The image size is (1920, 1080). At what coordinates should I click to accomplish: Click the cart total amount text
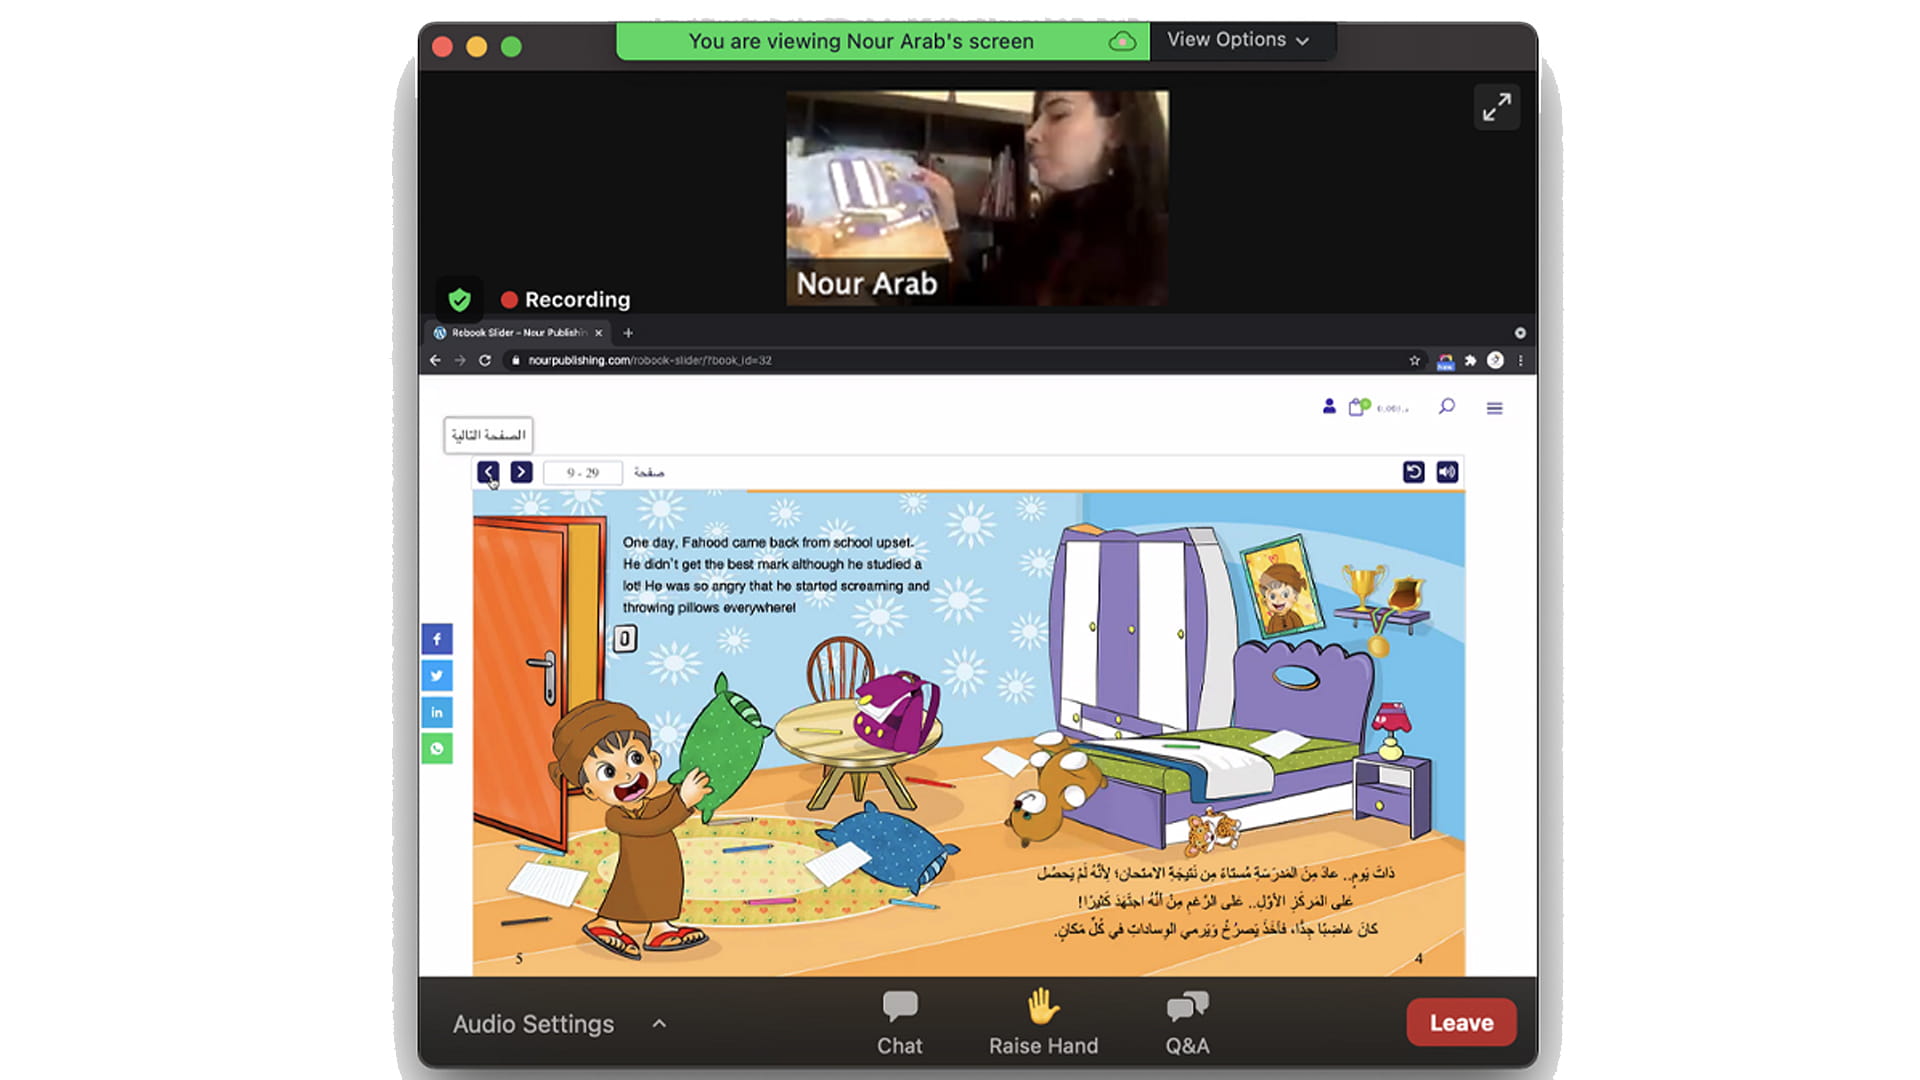pos(1392,408)
